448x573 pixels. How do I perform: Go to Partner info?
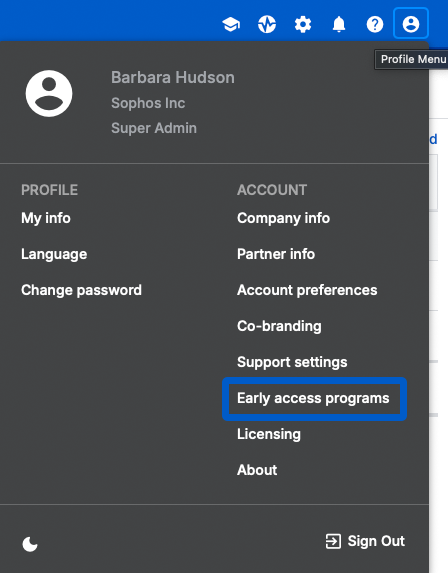pos(276,254)
